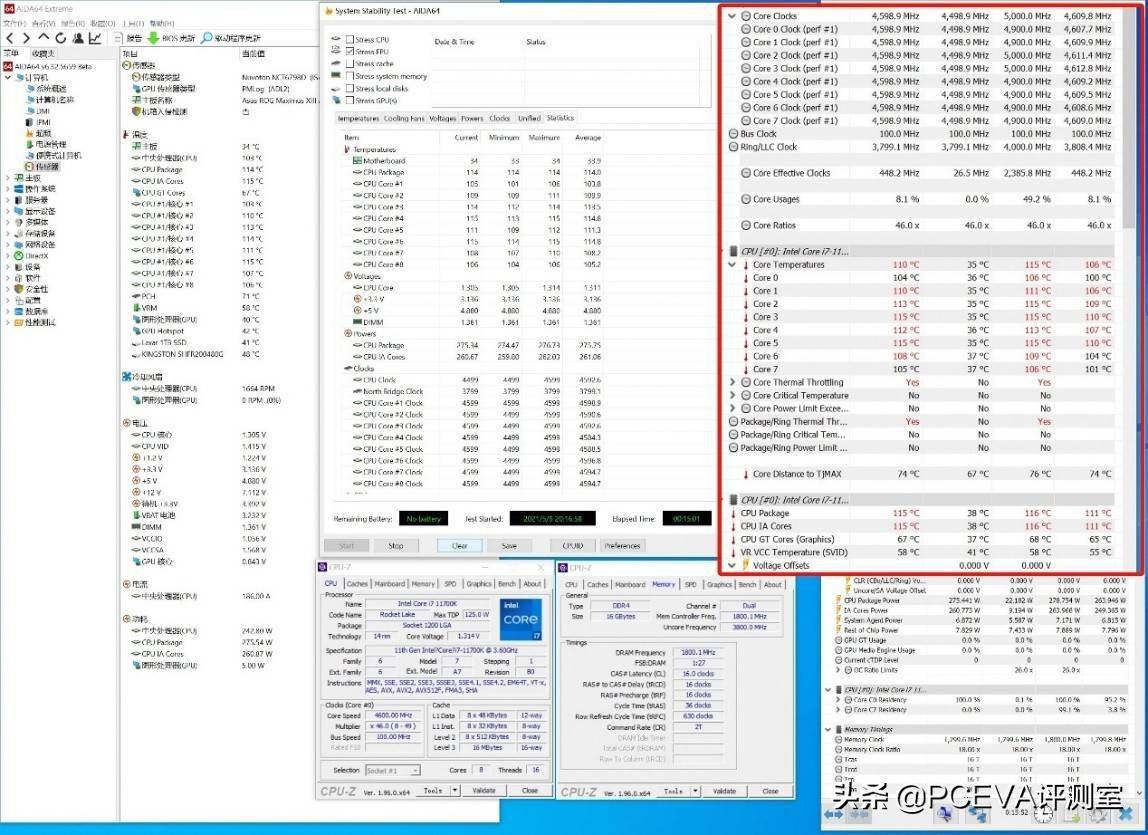This screenshot has height=835, width=1148.
Task: Uncheck the Stress FPU checkbox
Action: pos(350,52)
